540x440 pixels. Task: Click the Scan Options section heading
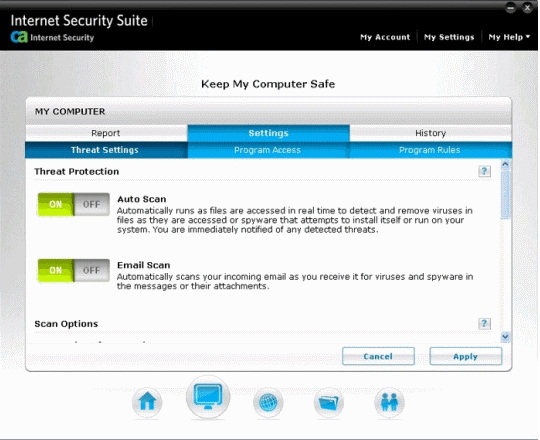point(66,324)
